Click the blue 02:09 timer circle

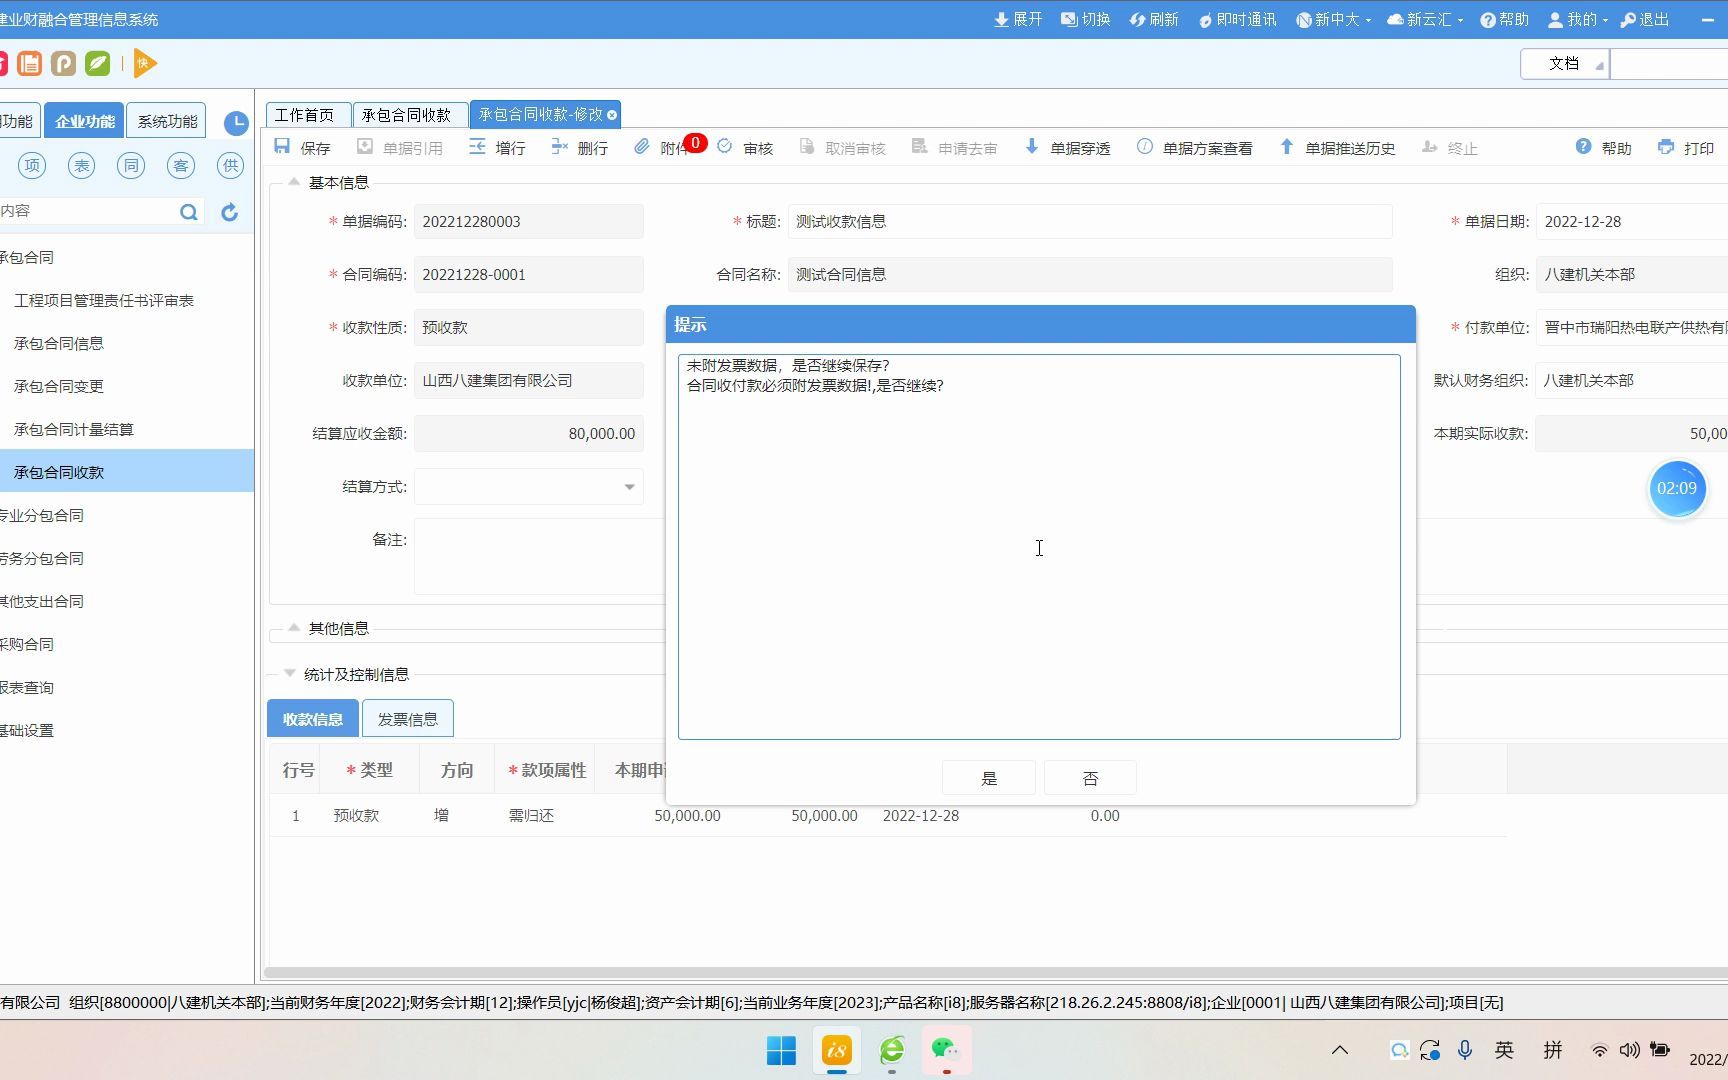coord(1677,488)
